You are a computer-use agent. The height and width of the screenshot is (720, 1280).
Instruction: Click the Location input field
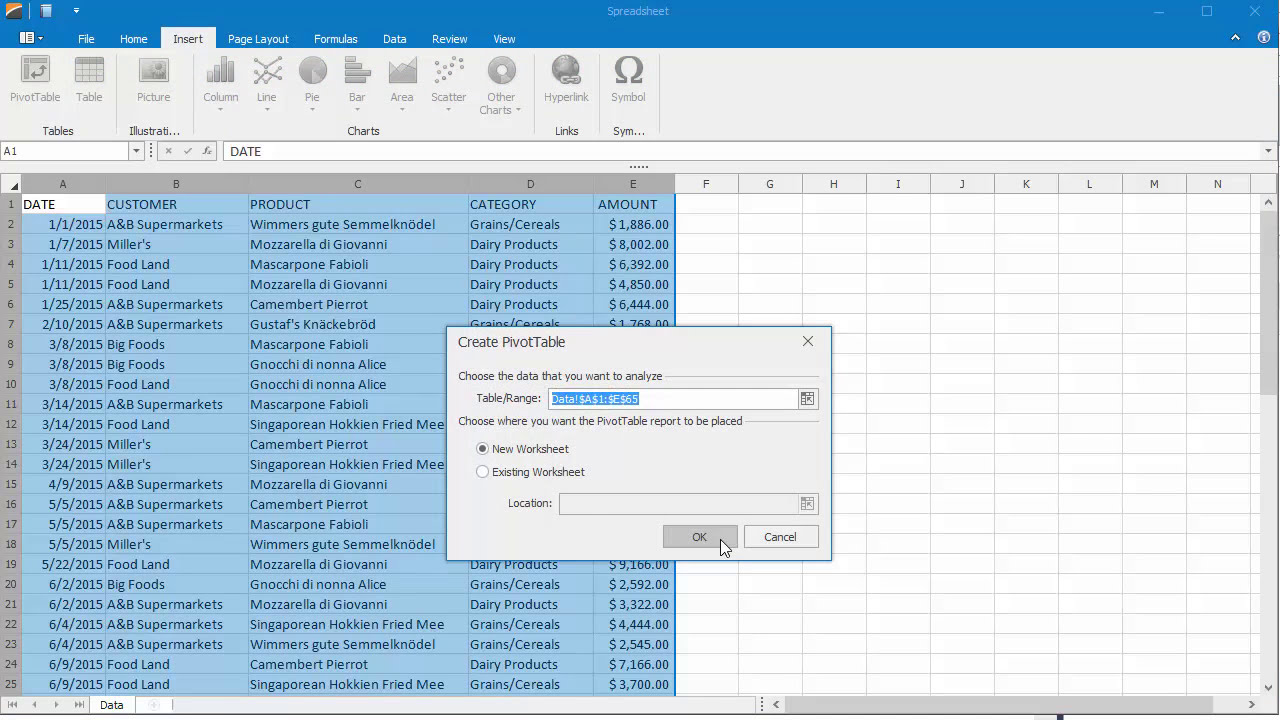click(x=679, y=504)
